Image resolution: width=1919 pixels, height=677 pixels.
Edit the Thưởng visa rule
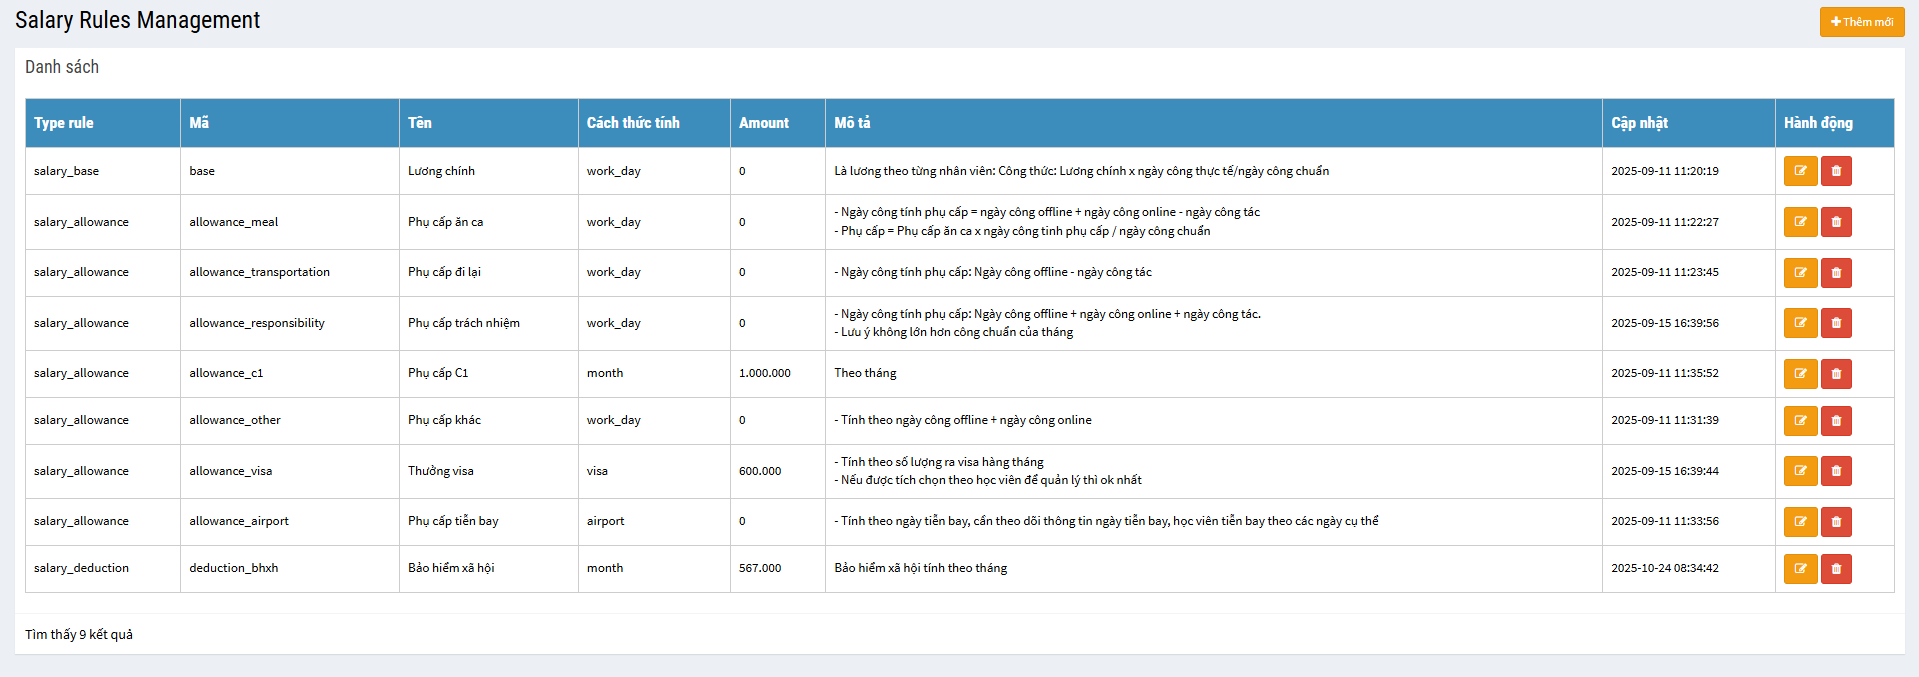tap(1800, 471)
